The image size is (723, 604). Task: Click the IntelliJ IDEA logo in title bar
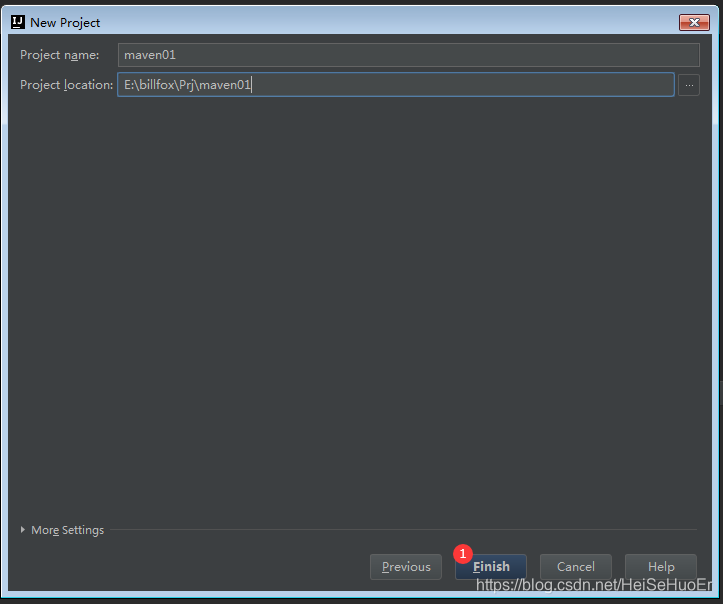pyautogui.click(x=18, y=22)
